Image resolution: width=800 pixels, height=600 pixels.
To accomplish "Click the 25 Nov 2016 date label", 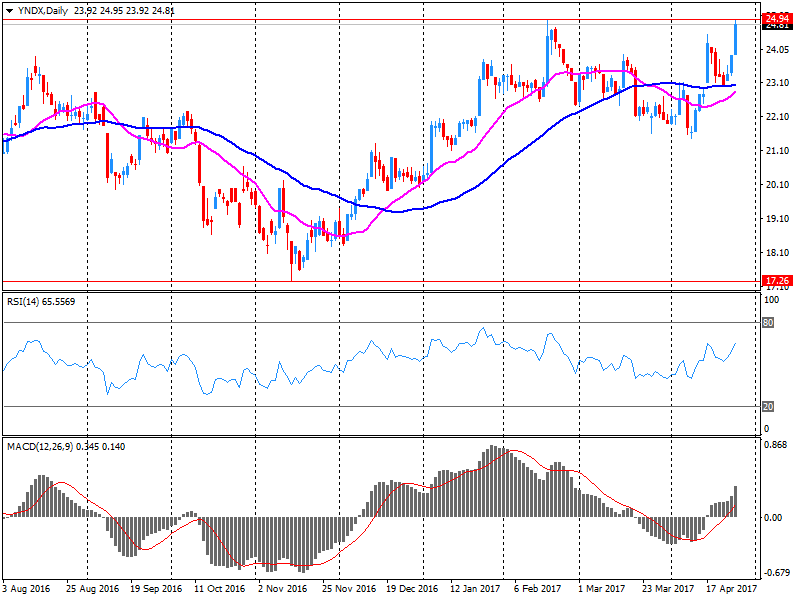I will point(349,588).
